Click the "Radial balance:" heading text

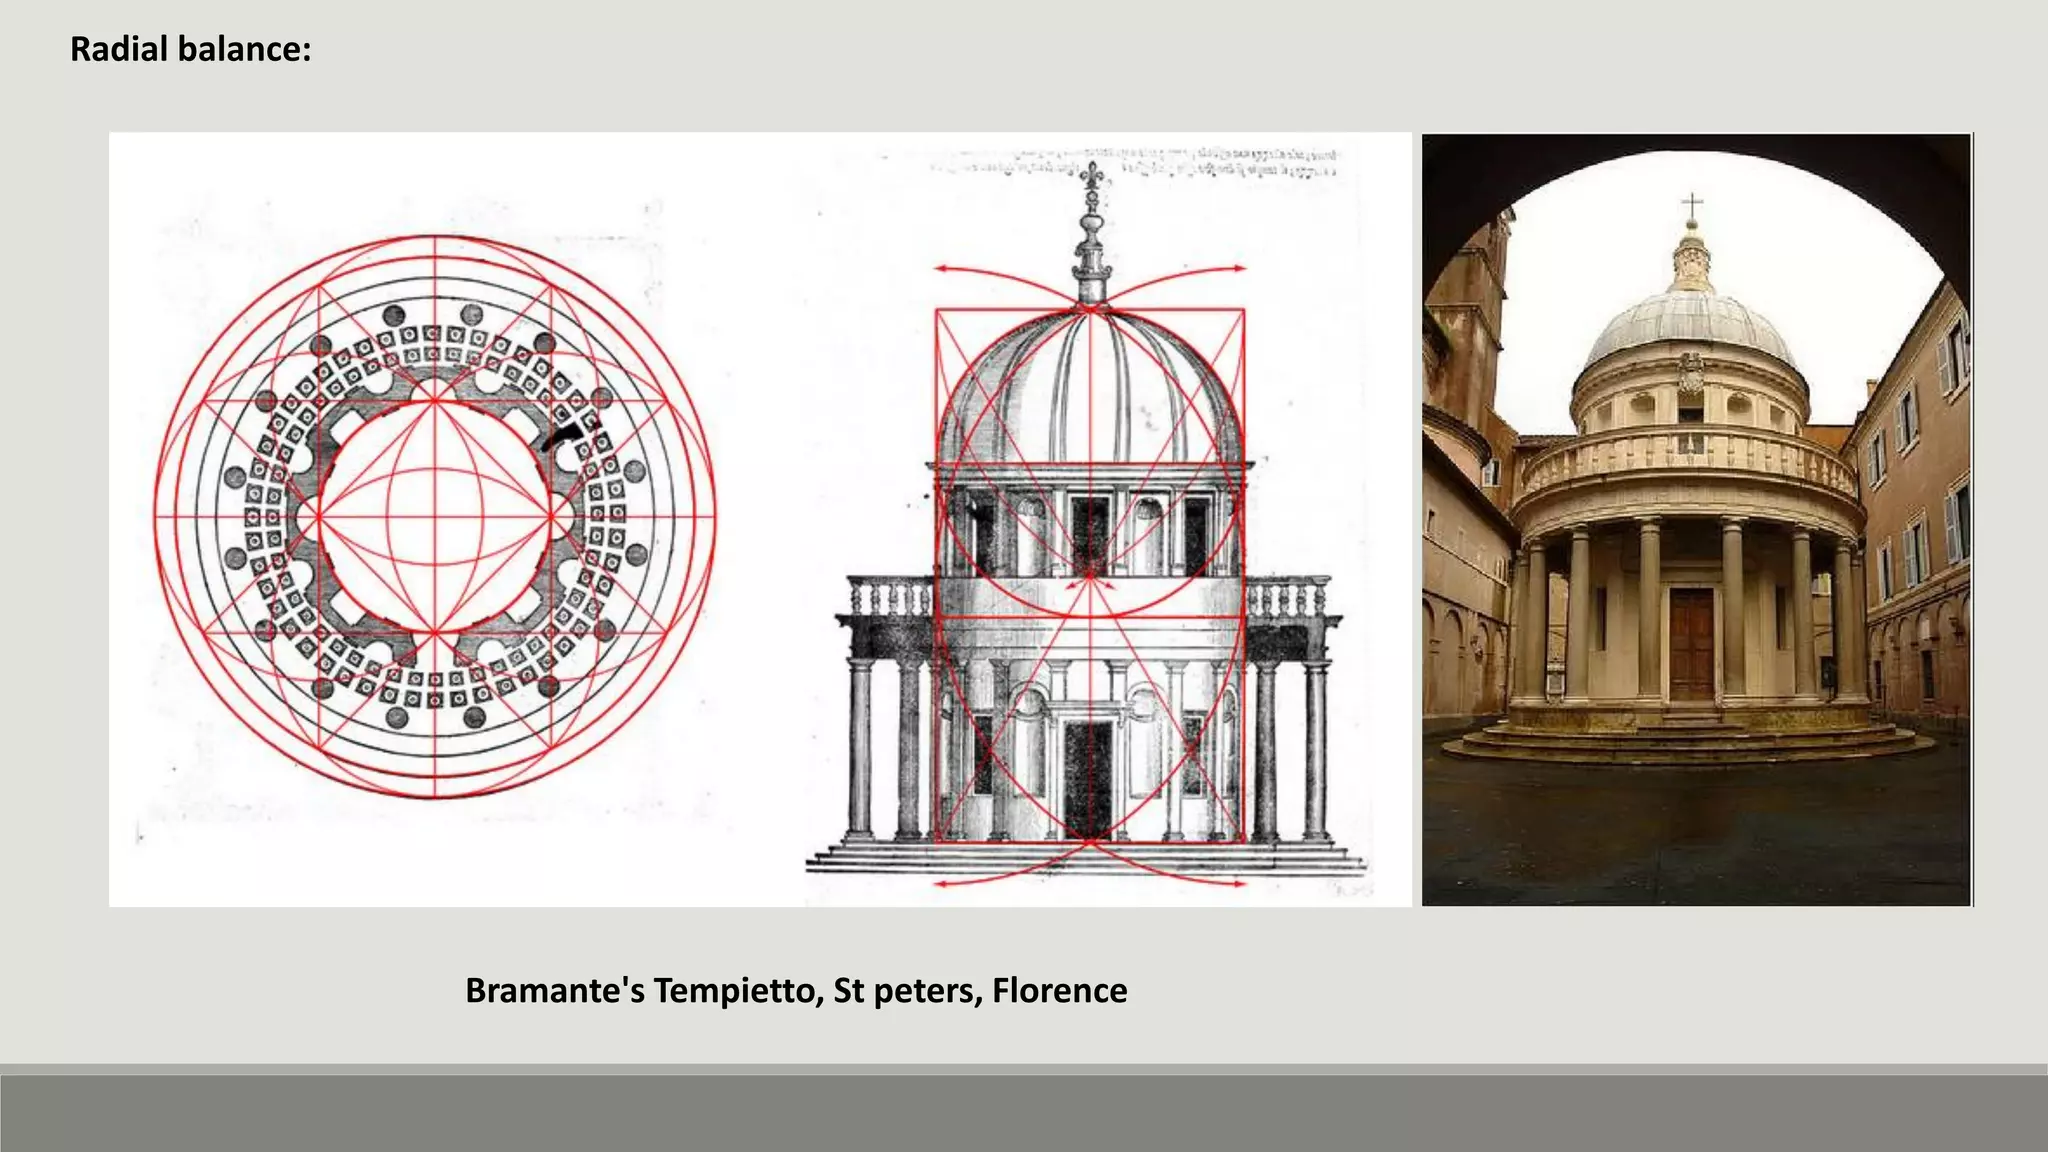pos(191,49)
